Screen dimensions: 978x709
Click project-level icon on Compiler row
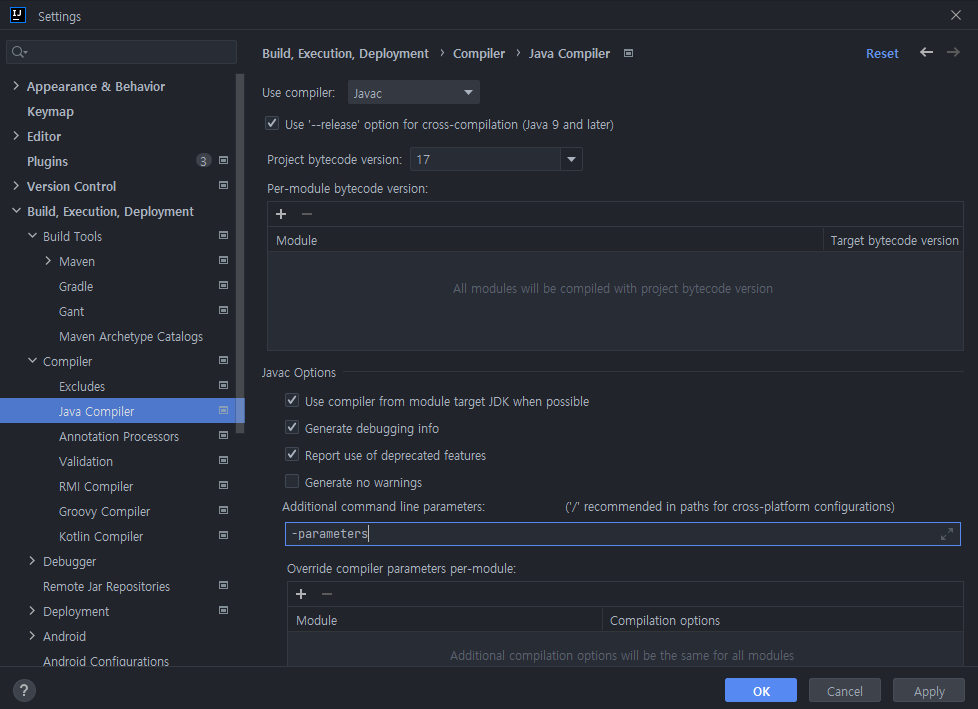pyautogui.click(x=223, y=360)
